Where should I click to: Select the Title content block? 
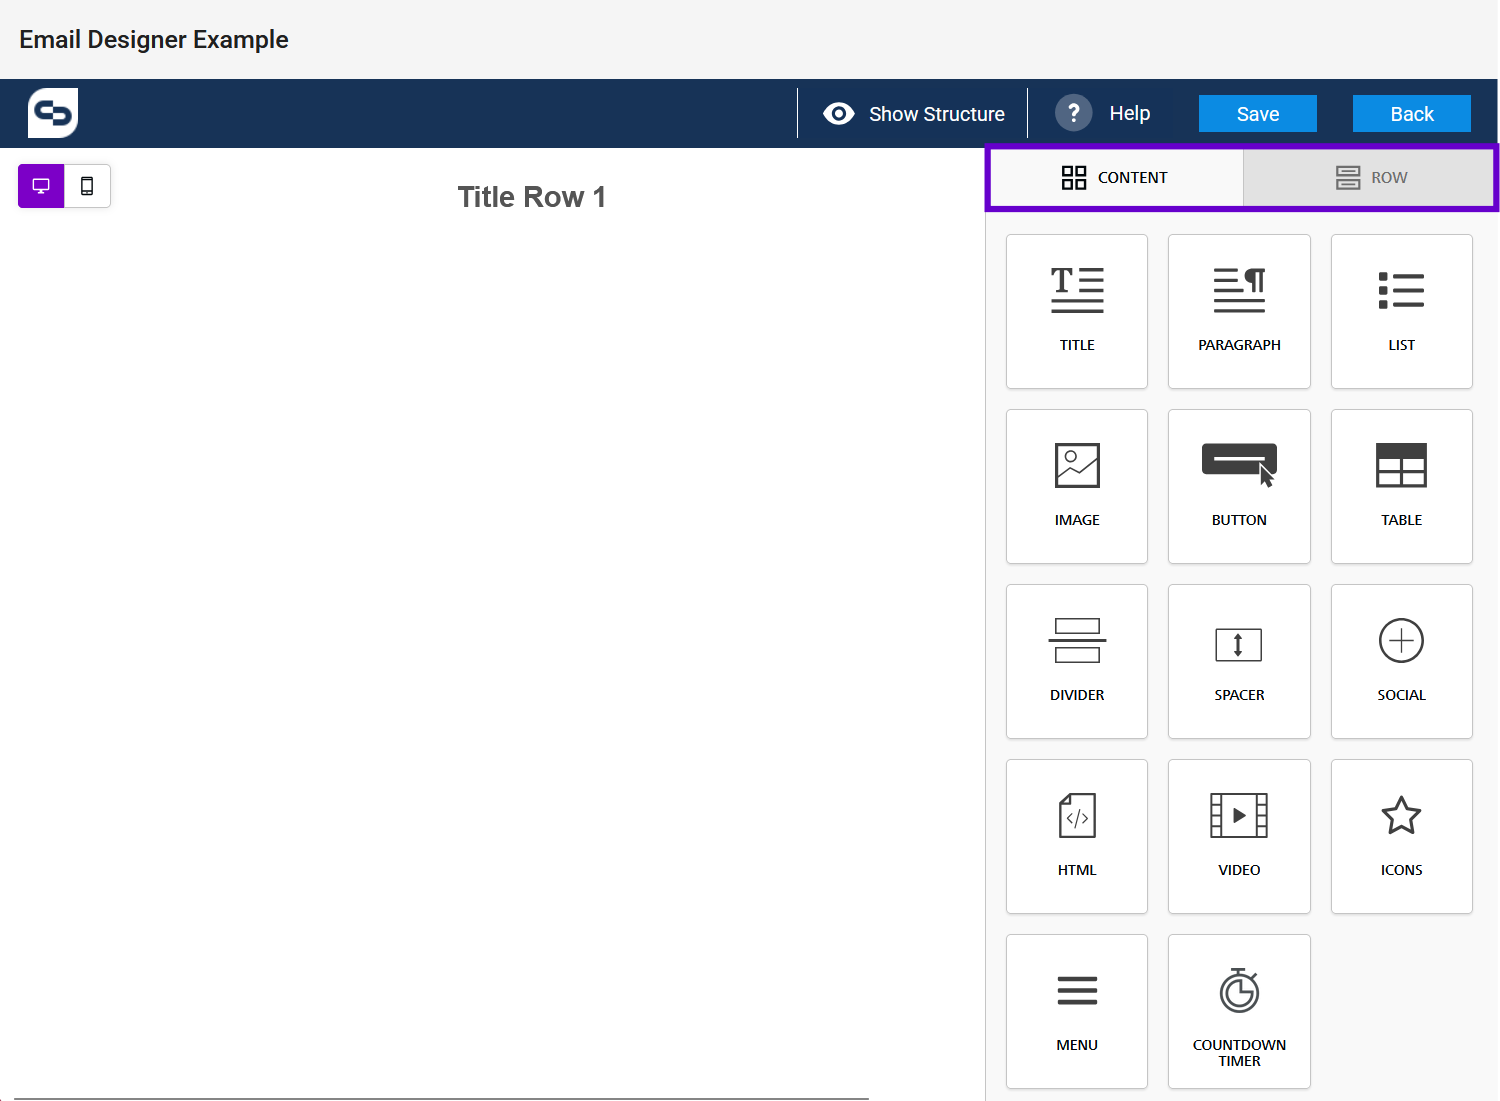1077,311
